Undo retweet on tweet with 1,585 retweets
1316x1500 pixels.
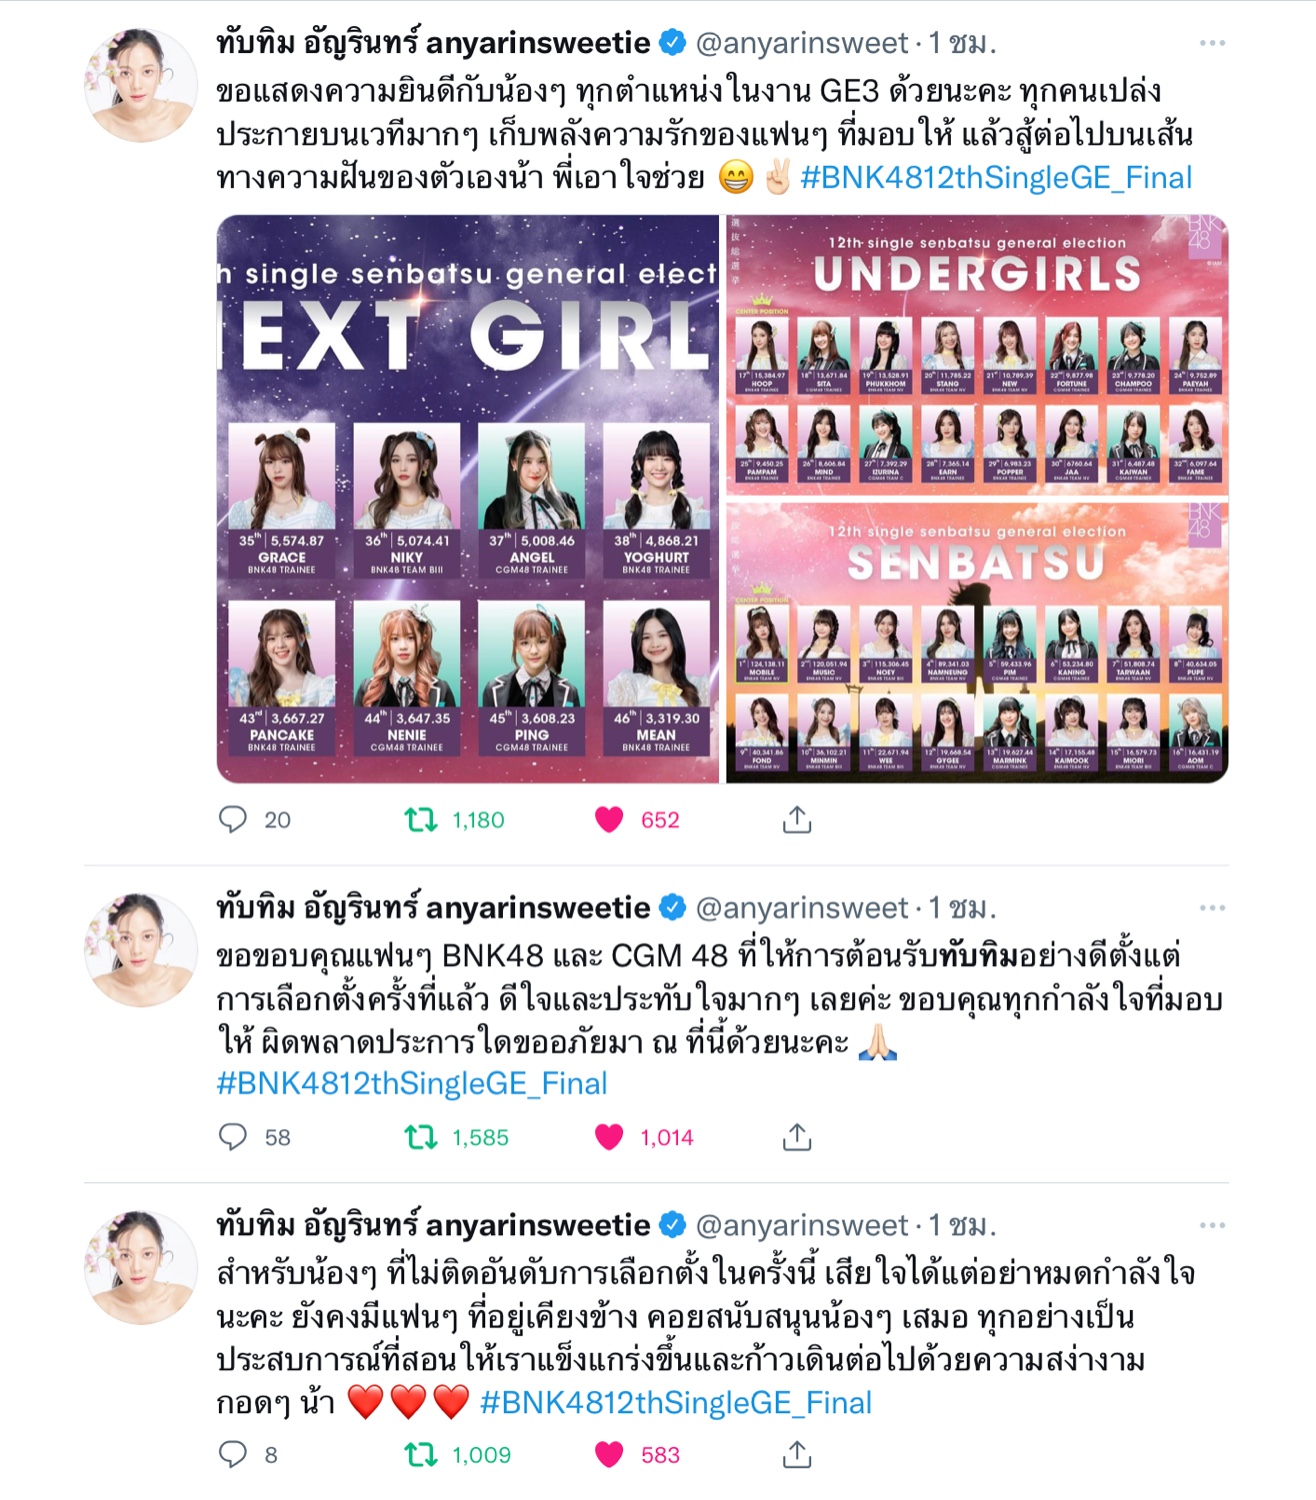(x=421, y=1137)
